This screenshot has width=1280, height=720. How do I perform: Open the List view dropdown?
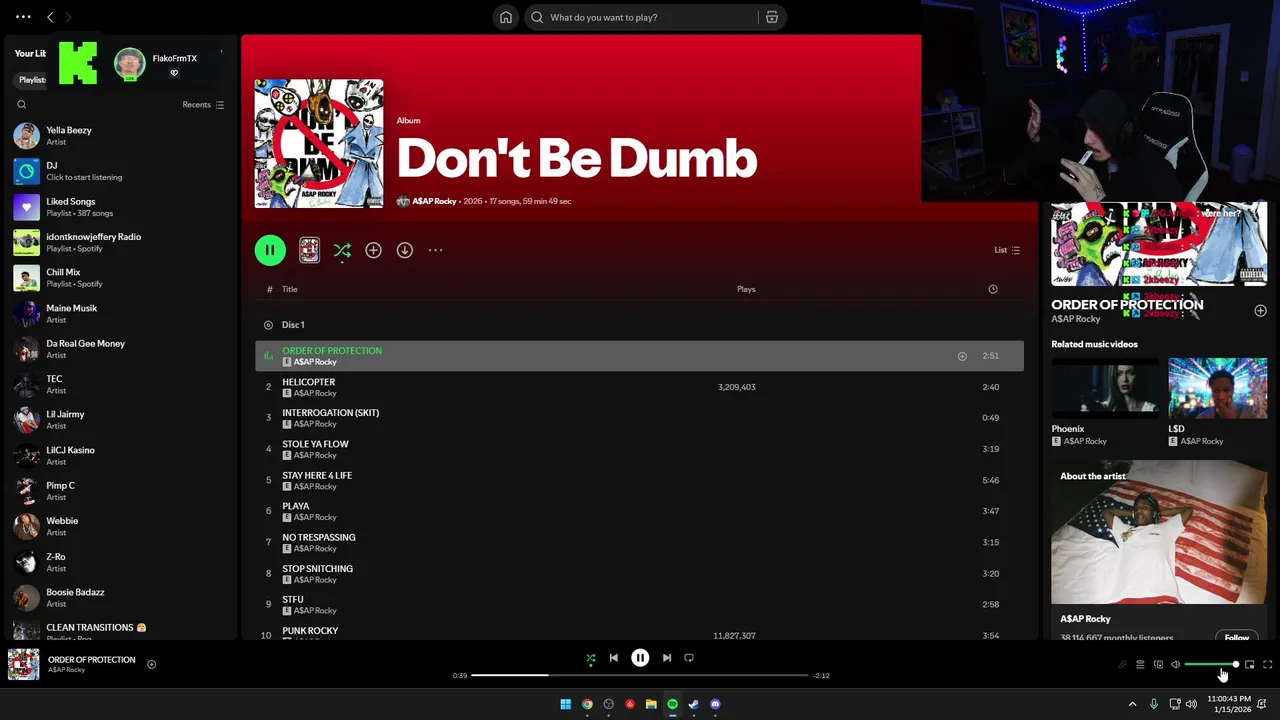(x=1007, y=250)
